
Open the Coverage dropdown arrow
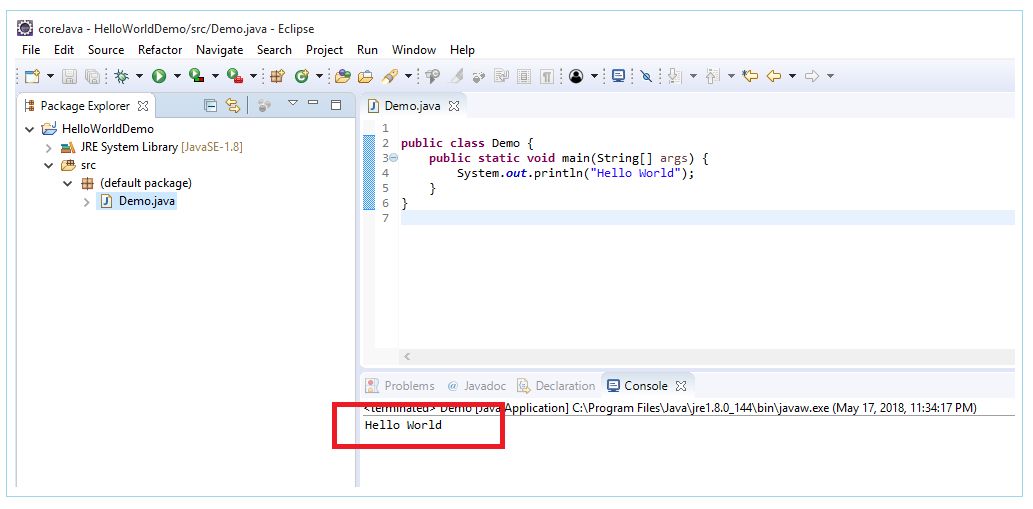[215, 76]
